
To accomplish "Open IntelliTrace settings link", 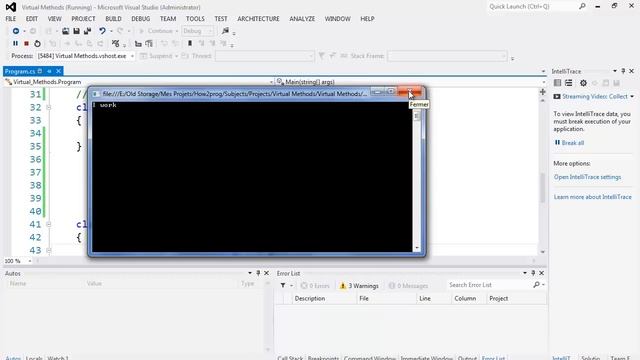I will (x=587, y=177).
